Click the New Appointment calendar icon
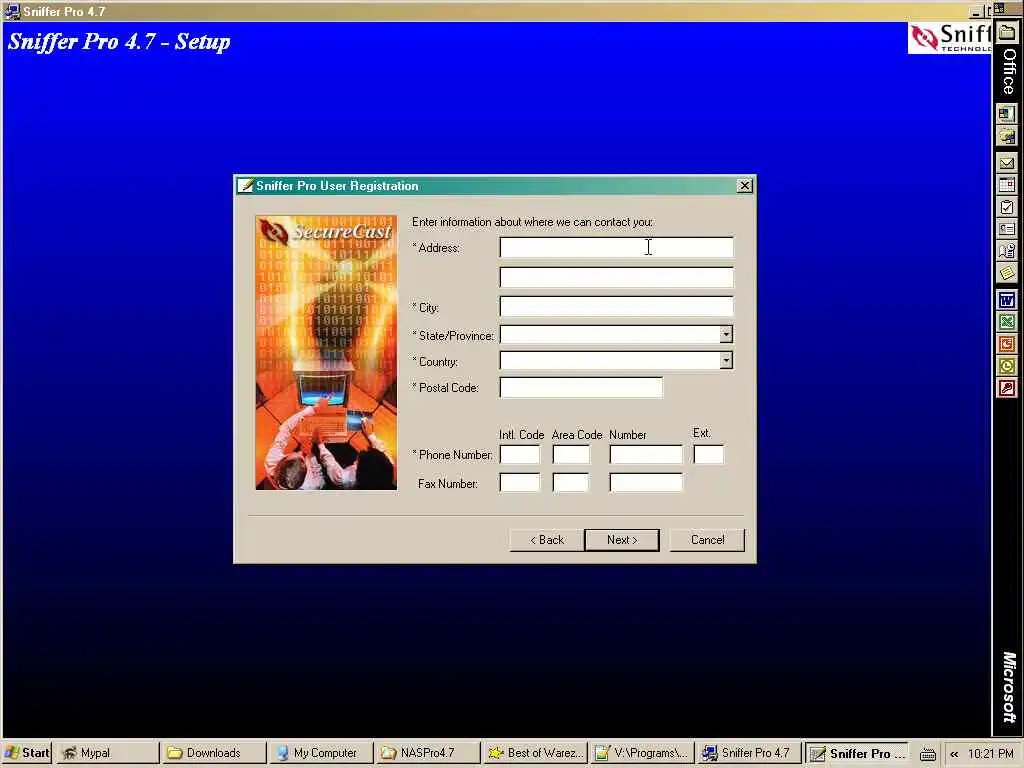 click(x=1007, y=185)
